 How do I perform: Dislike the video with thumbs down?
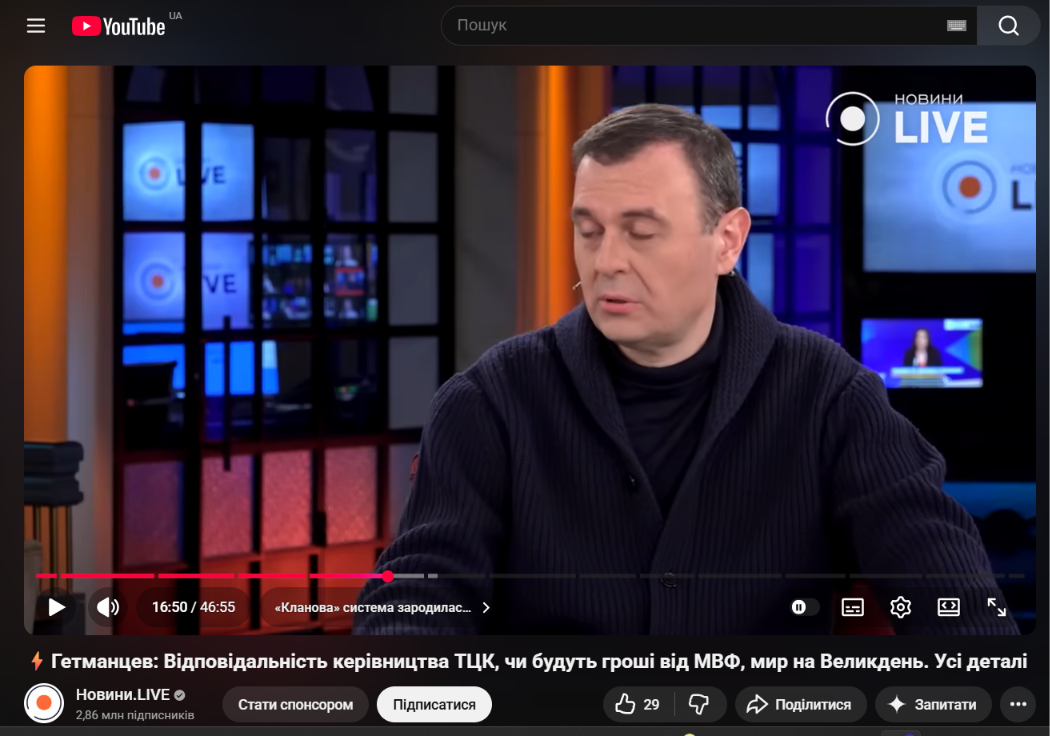coord(699,705)
